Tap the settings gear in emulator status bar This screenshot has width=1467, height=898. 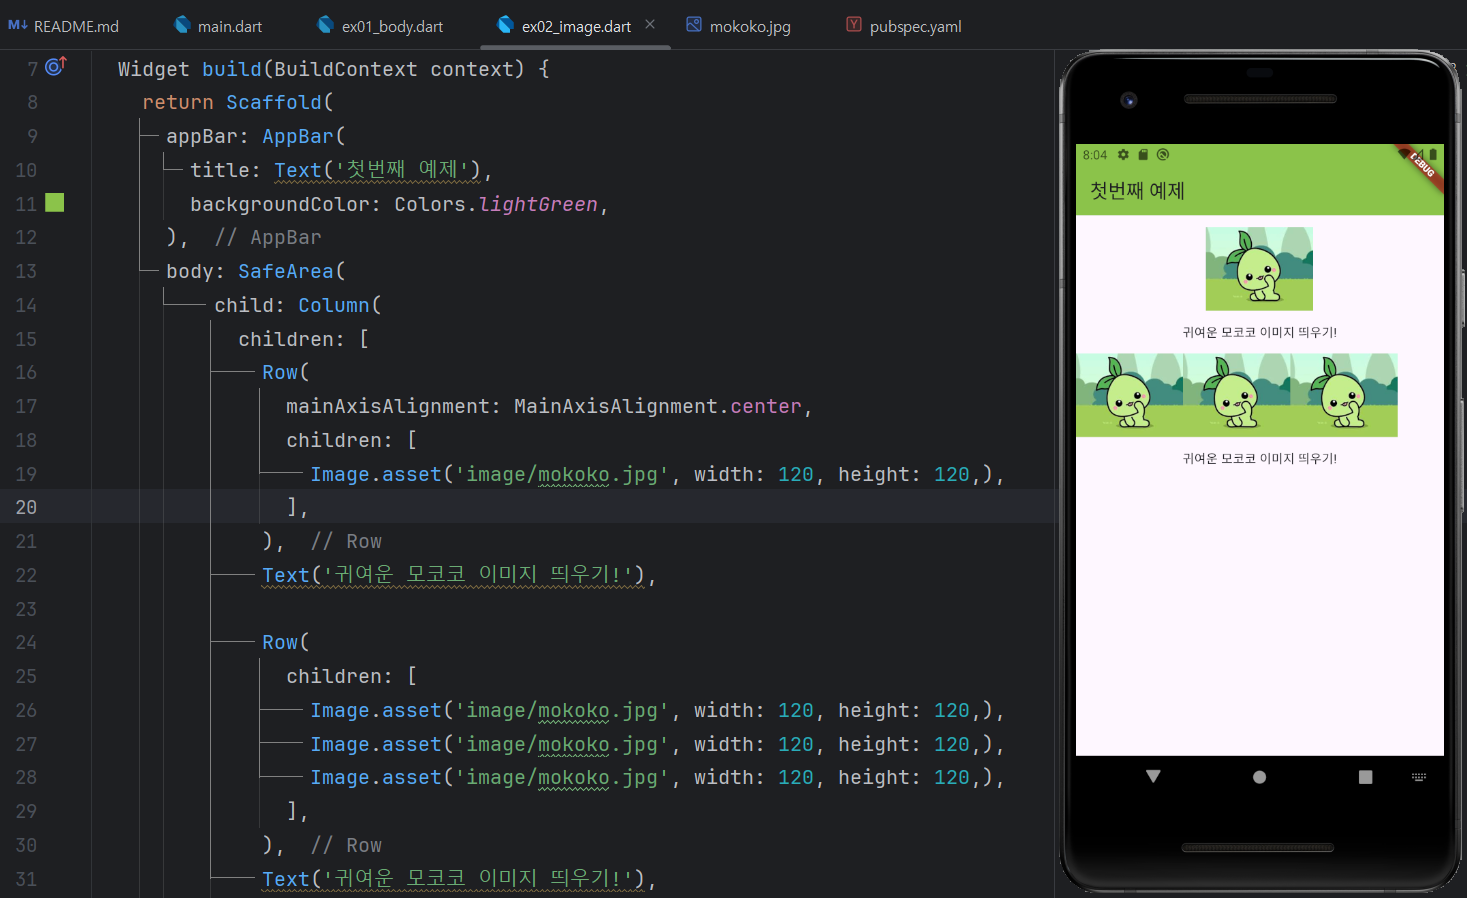[x=1123, y=155]
